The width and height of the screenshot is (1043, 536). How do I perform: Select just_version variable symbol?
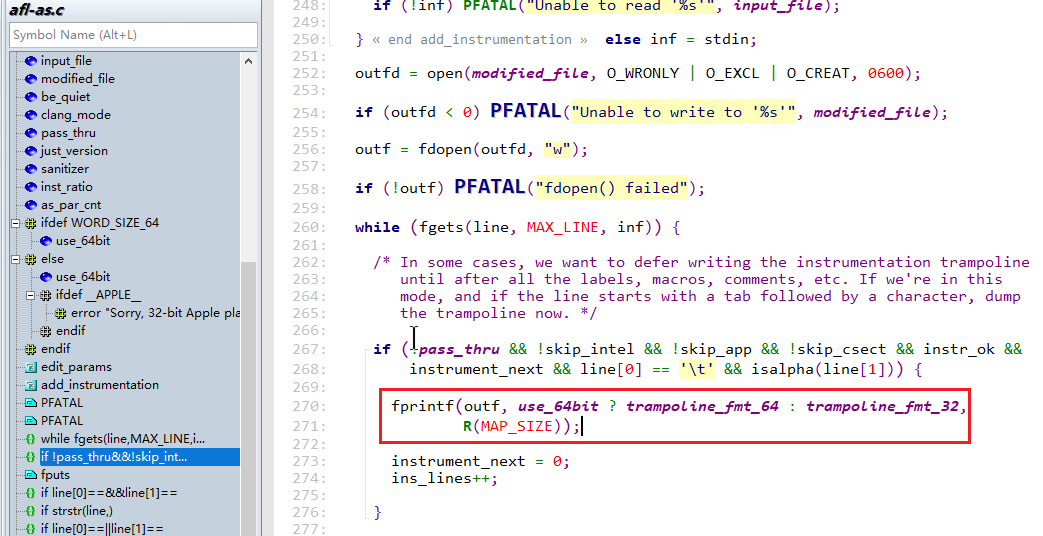pyautogui.click(x=74, y=150)
